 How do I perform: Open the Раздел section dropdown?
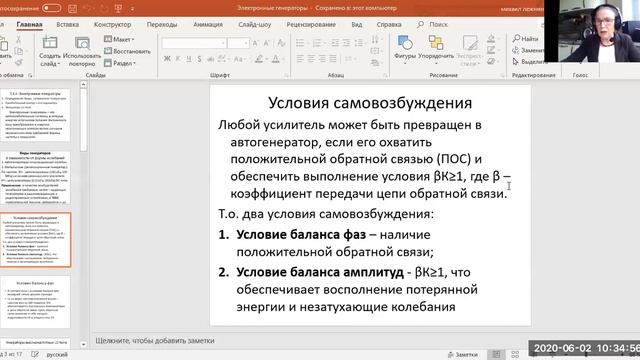tap(120, 63)
